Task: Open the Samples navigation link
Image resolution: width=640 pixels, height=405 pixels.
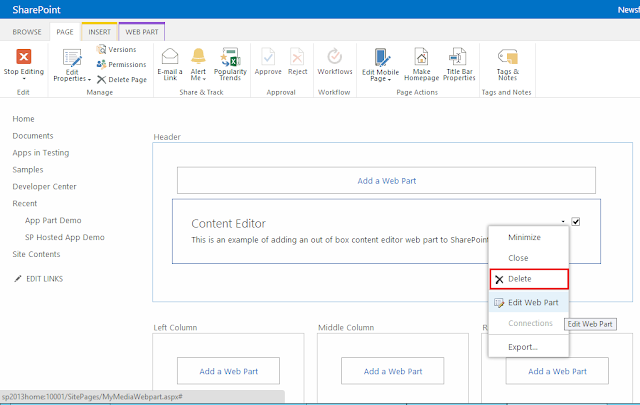Action: (28, 169)
